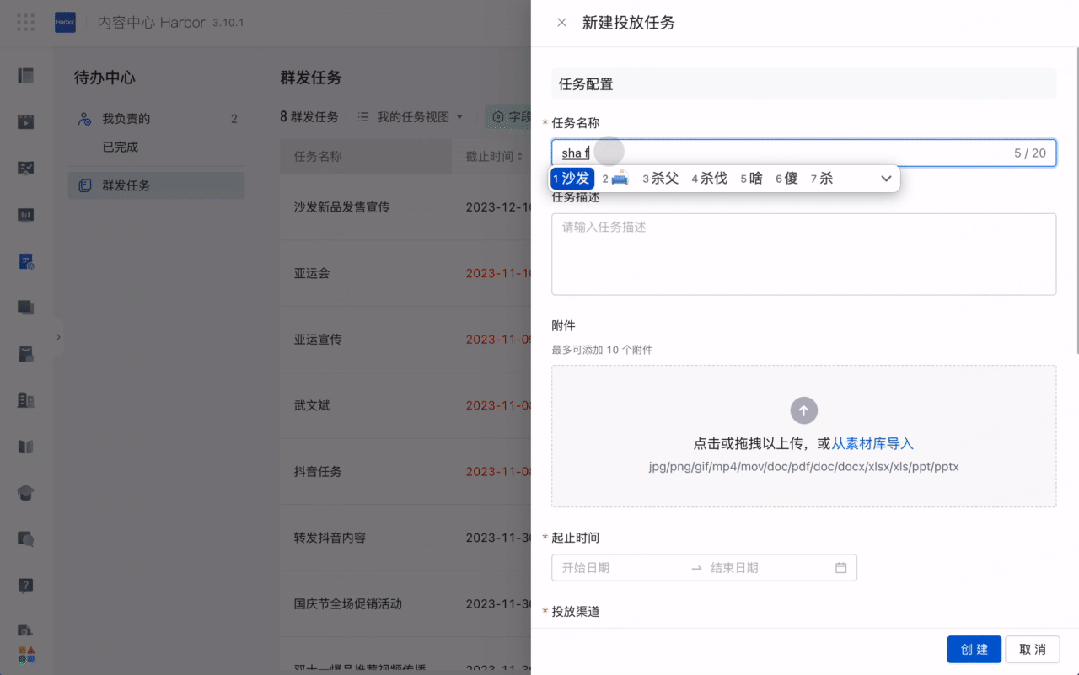Screen dimensions: 1079x675
Task: Choose the 沙发 candidate in IME bar
Action: tap(572, 178)
